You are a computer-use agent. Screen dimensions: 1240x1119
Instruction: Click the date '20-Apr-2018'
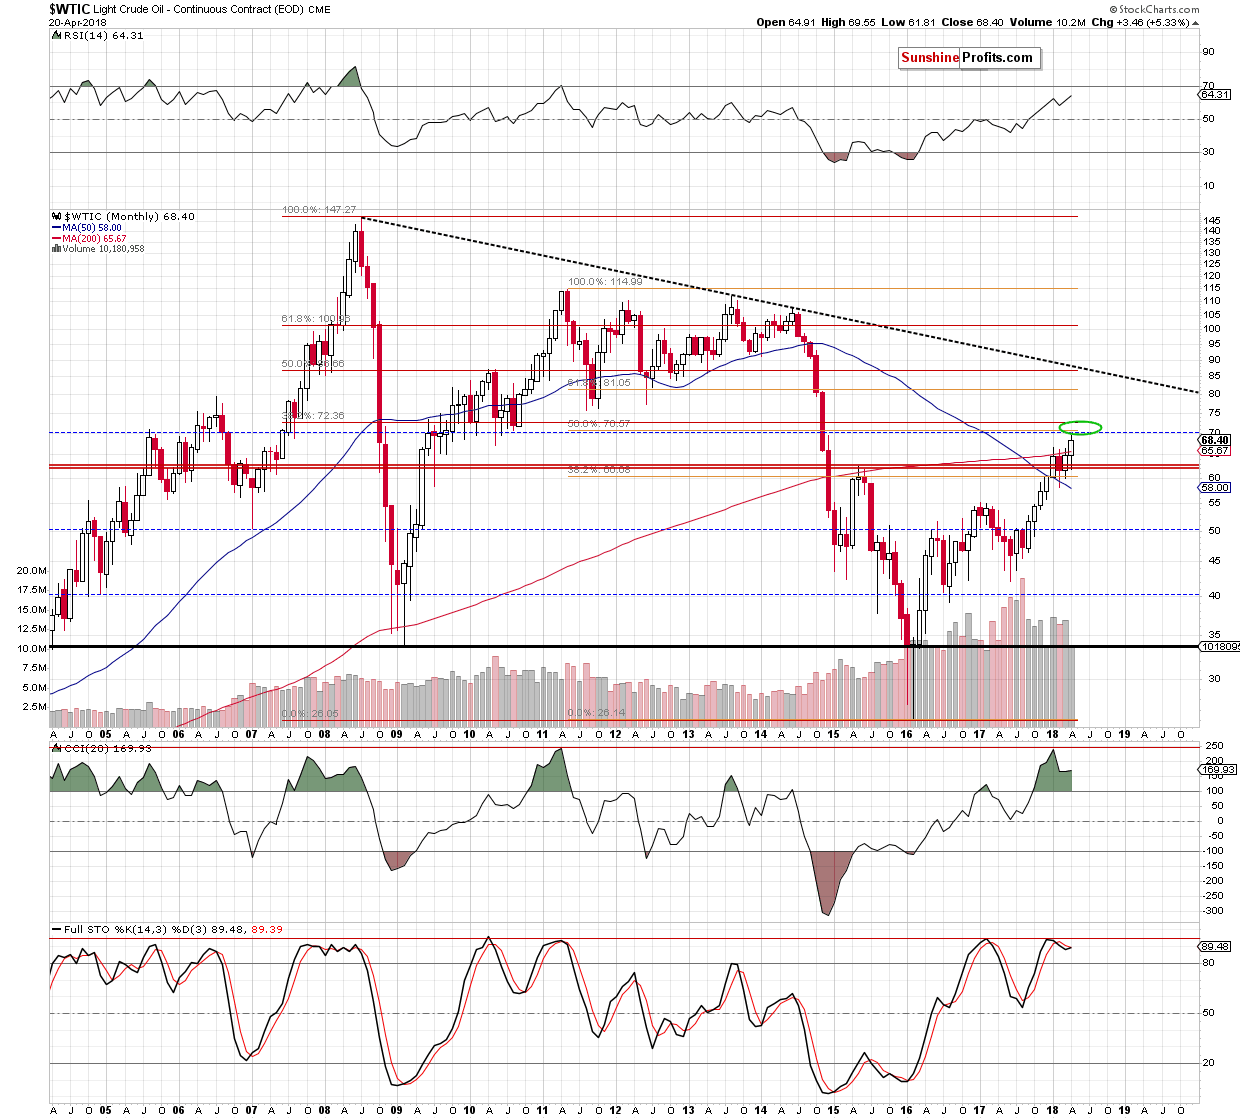point(79,22)
